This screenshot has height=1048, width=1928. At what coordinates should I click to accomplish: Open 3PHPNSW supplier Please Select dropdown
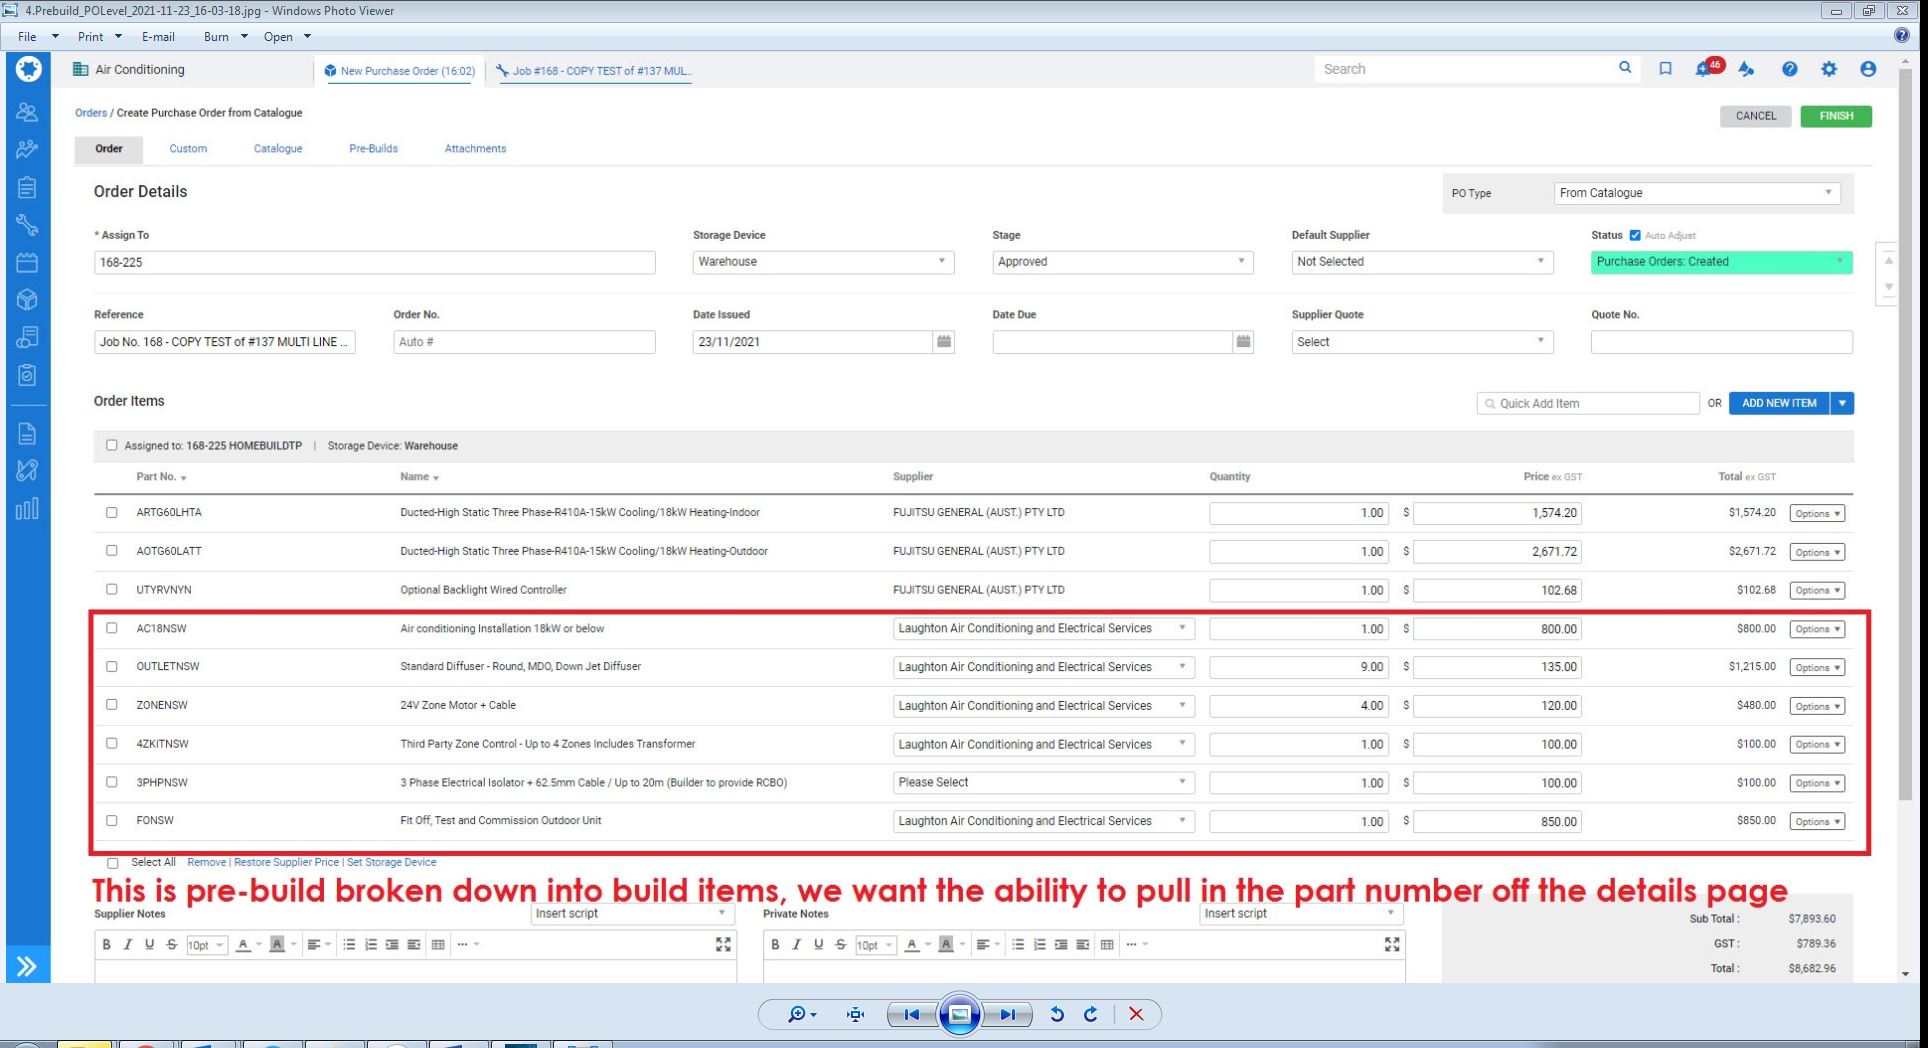[1043, 782]
